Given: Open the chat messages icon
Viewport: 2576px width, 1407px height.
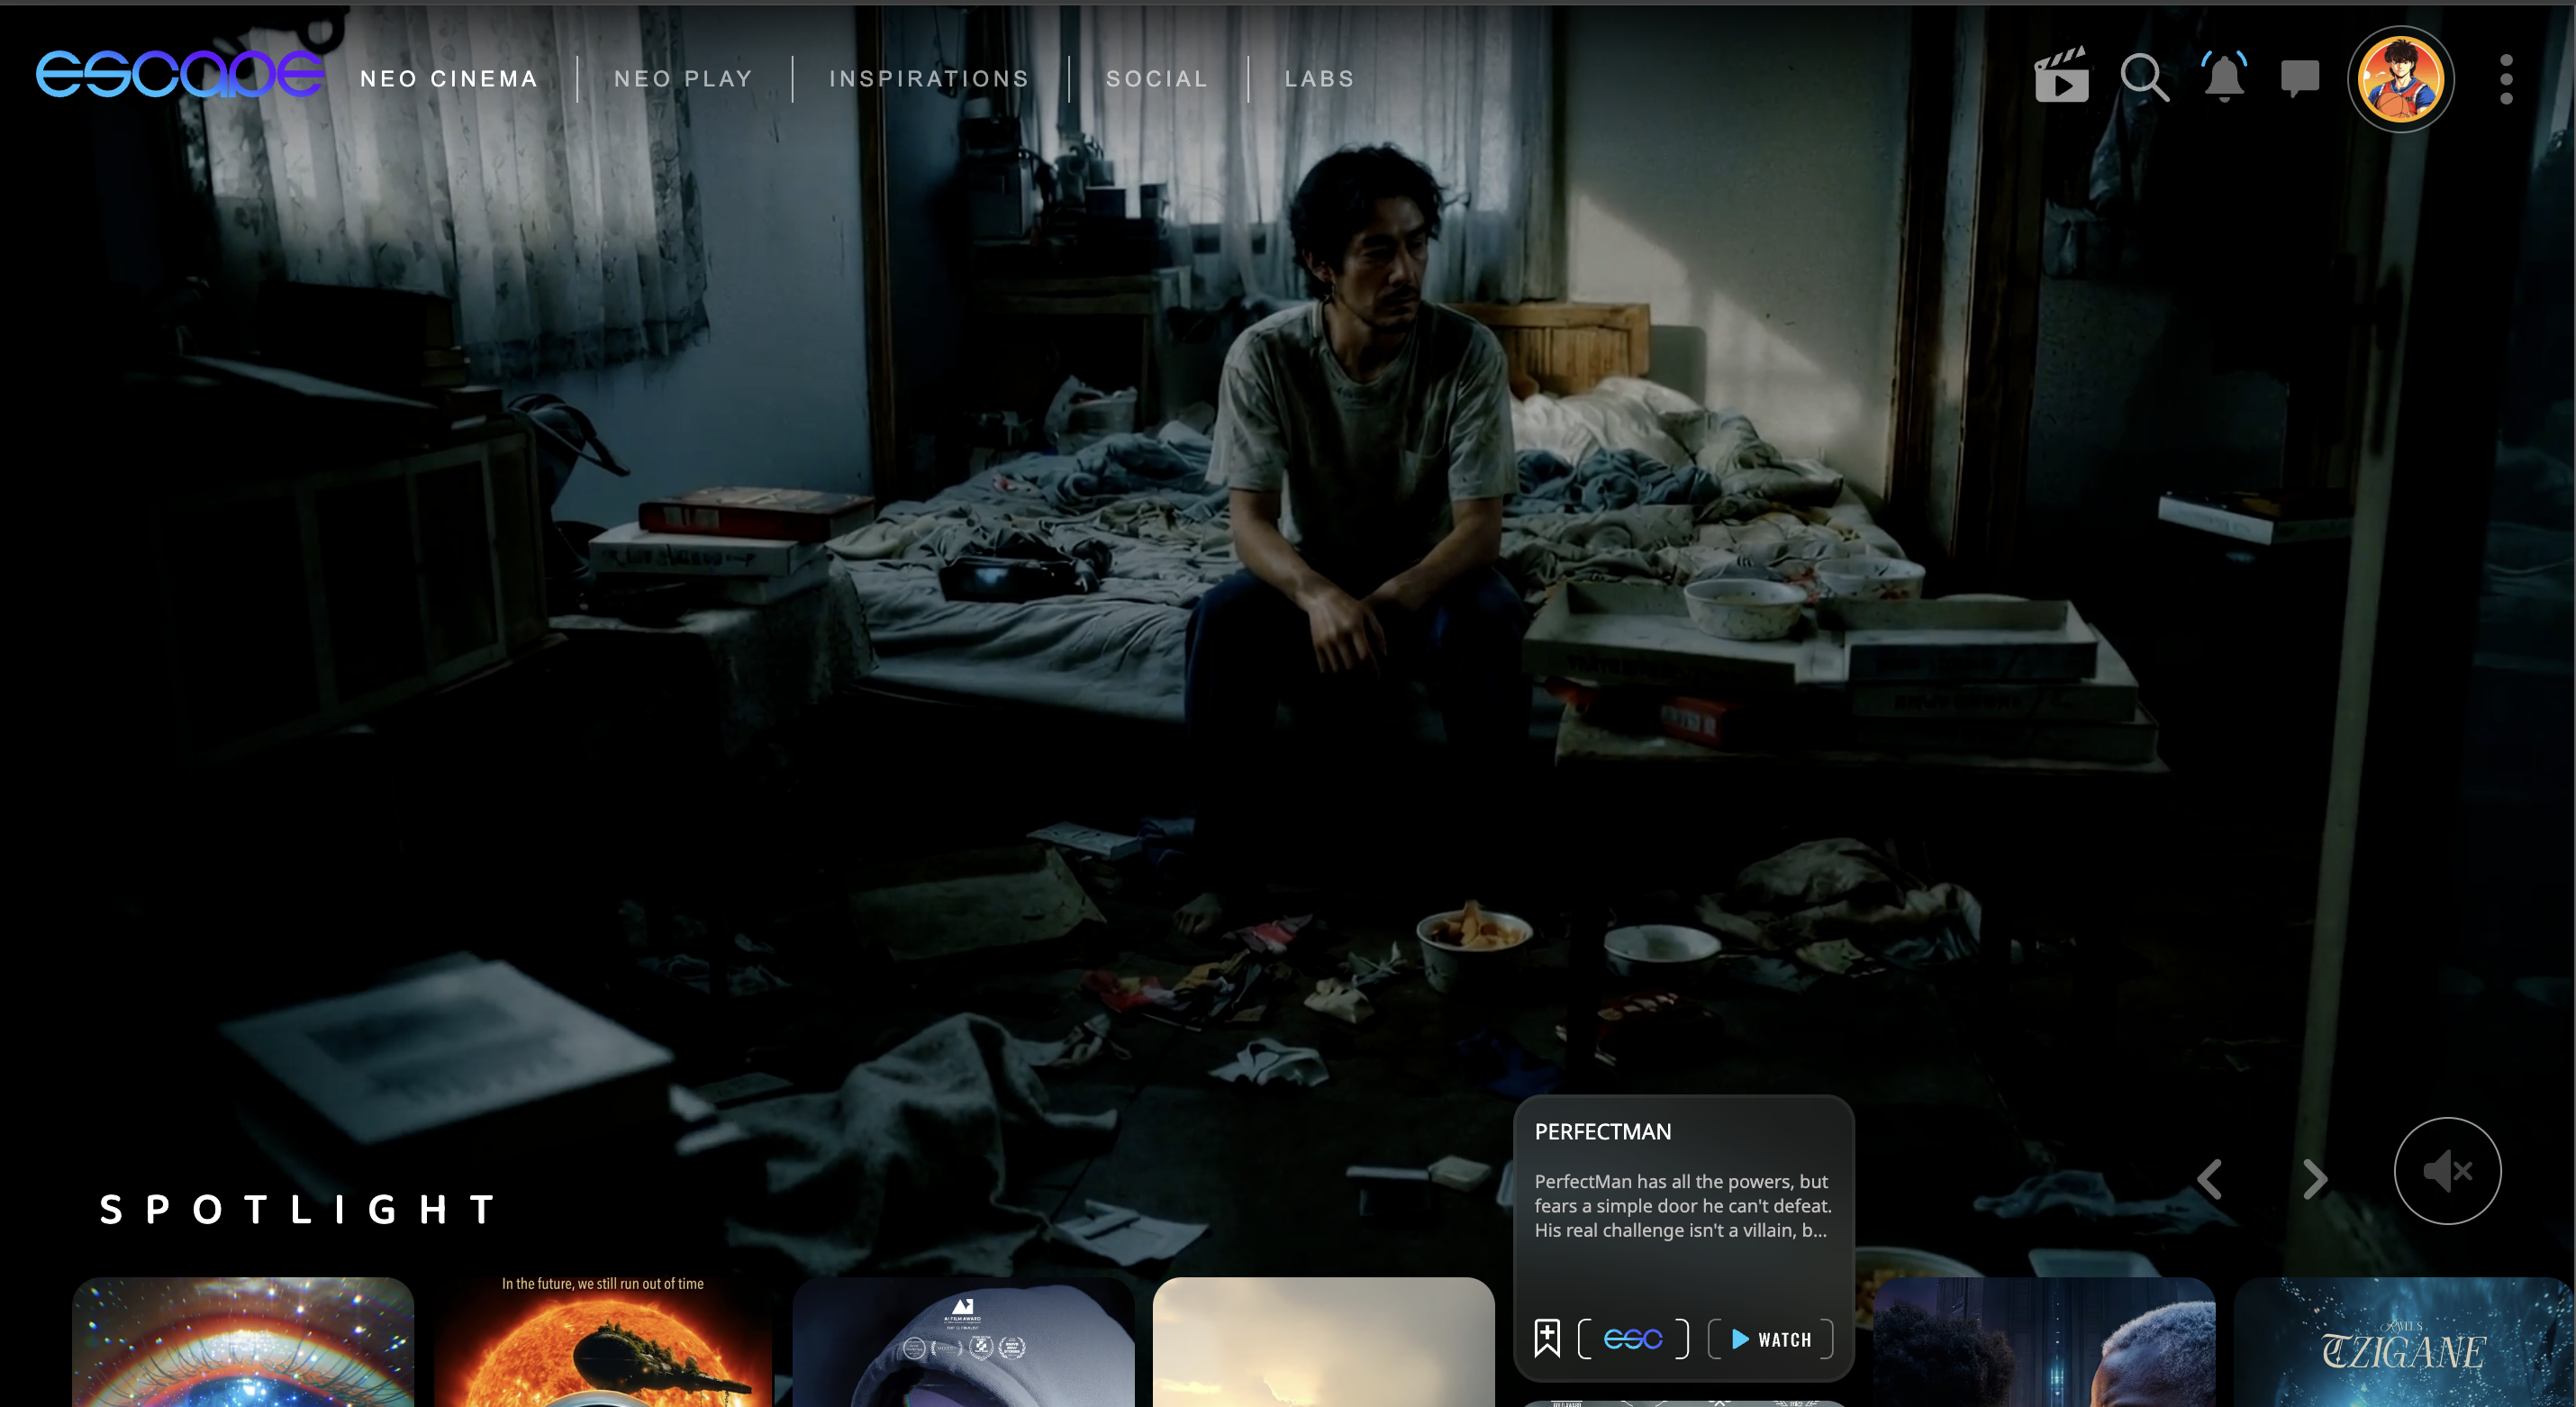Looking at the screenshot, I should pyautogui.click(x=2299, y=77).
